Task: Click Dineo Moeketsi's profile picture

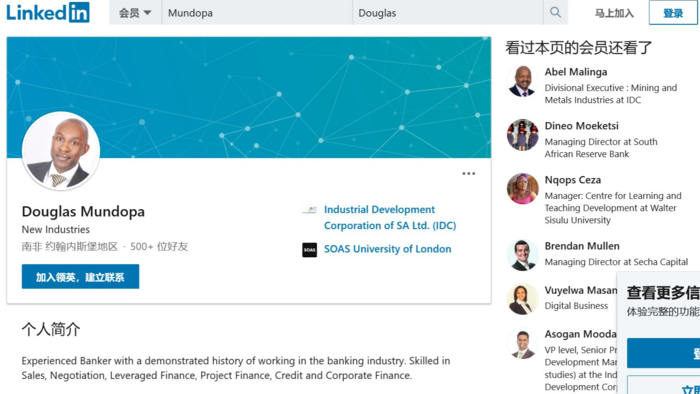Action: [x=522, y=135]
